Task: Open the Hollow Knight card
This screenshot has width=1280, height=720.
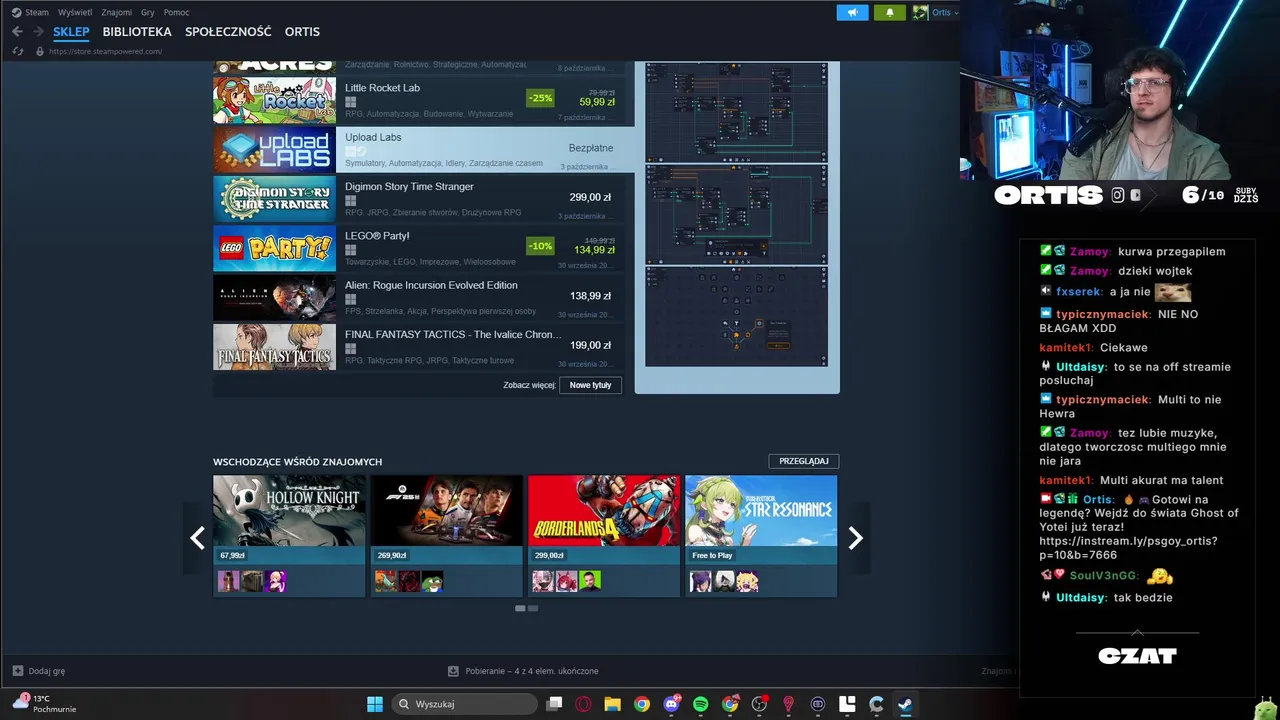Action: pos(289,535)
